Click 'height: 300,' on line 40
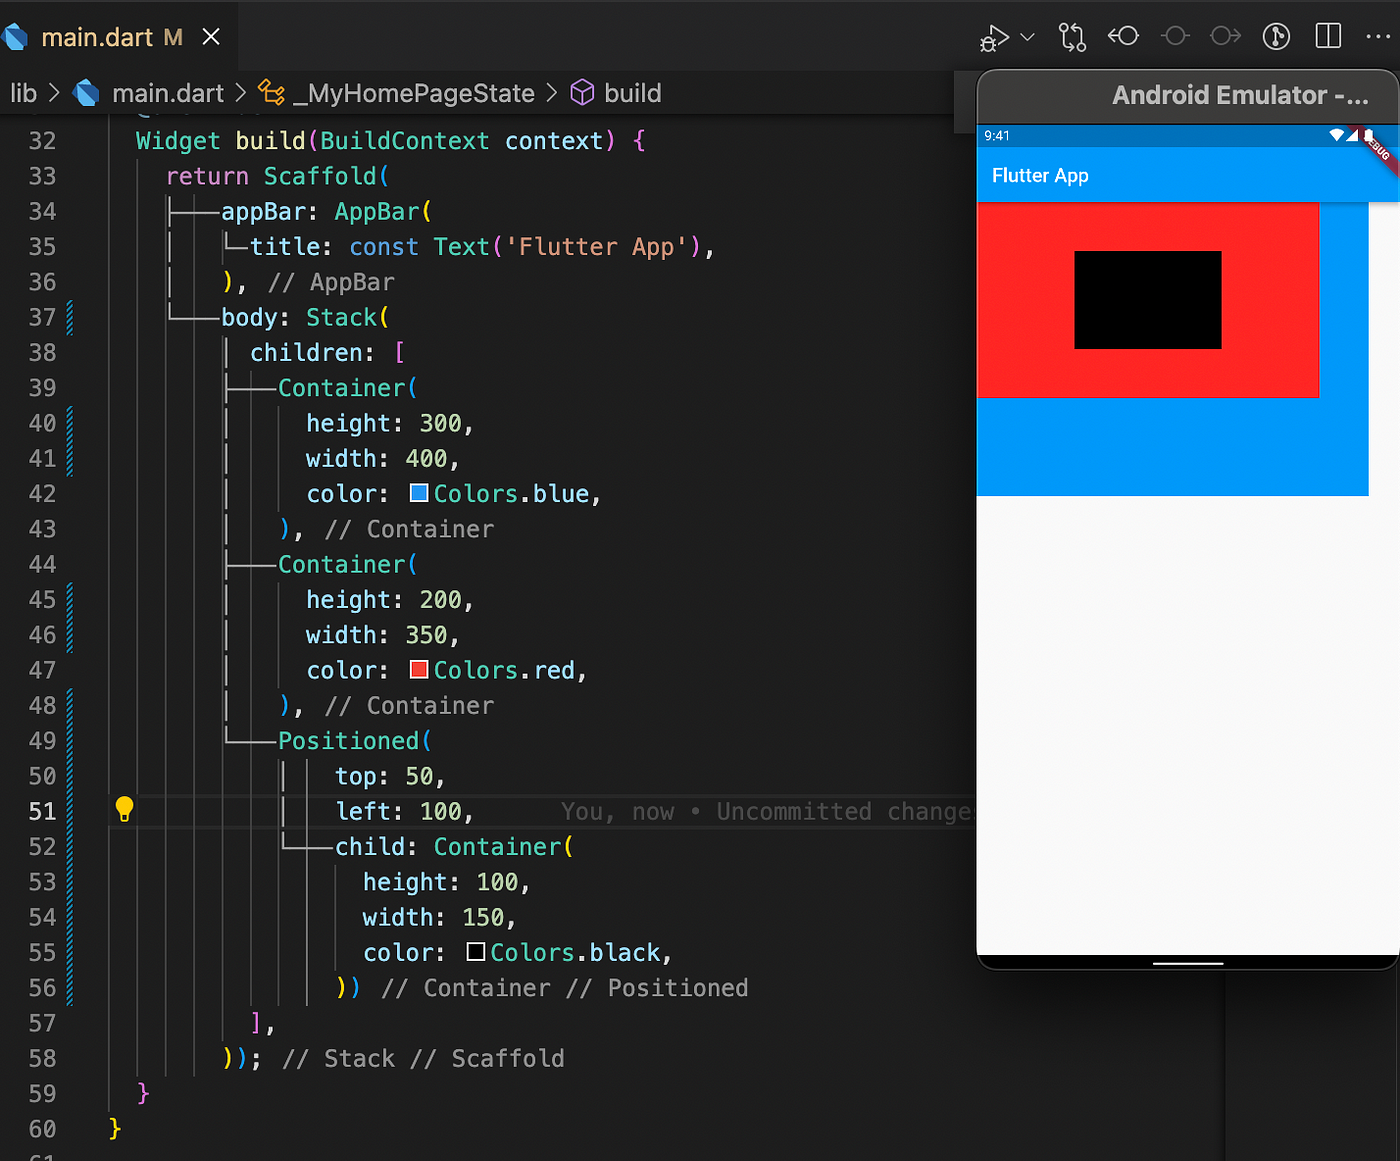Image resolution: width=1400 pixels, height=1161 pixels. (390, 423)
